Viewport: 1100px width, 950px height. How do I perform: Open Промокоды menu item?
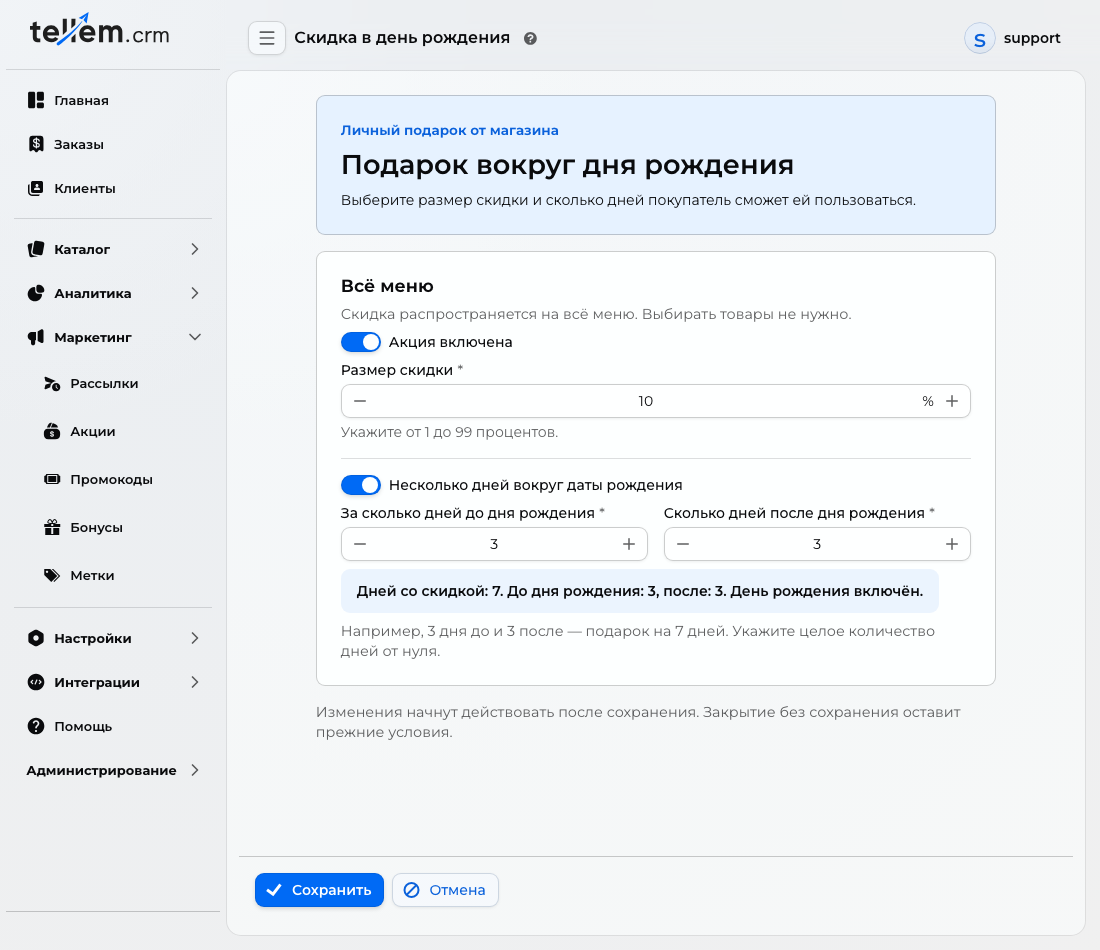[x=113, y=479]
